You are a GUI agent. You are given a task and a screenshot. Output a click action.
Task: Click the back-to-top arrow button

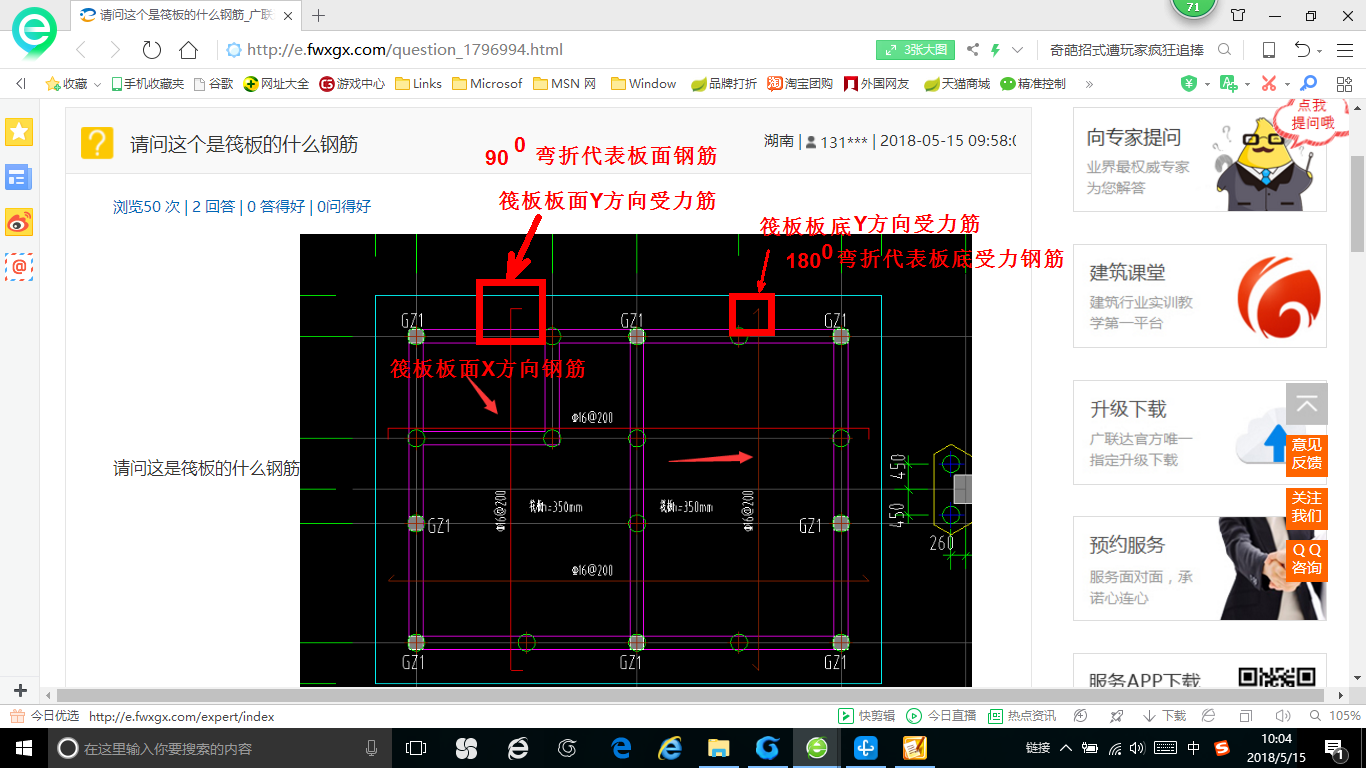click(x=1306, y=404)
